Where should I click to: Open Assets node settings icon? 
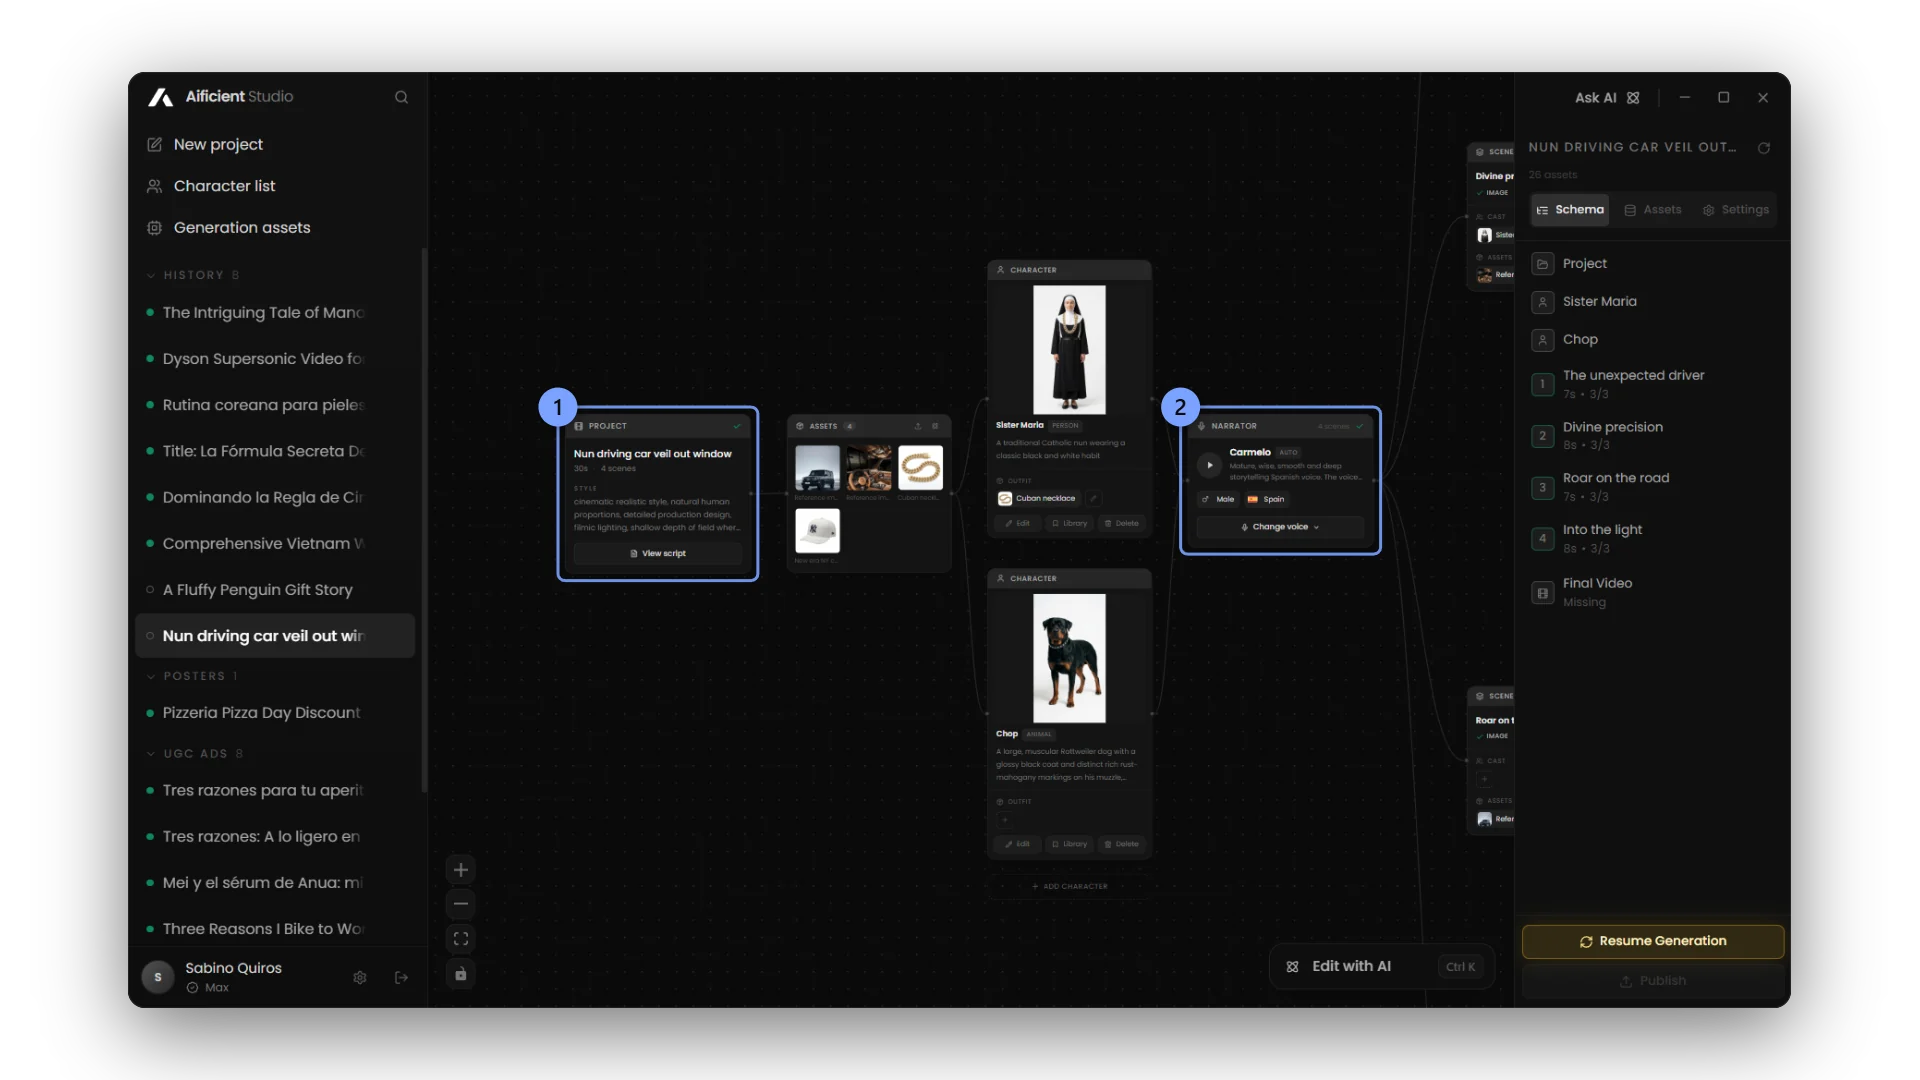pos(936,426)
